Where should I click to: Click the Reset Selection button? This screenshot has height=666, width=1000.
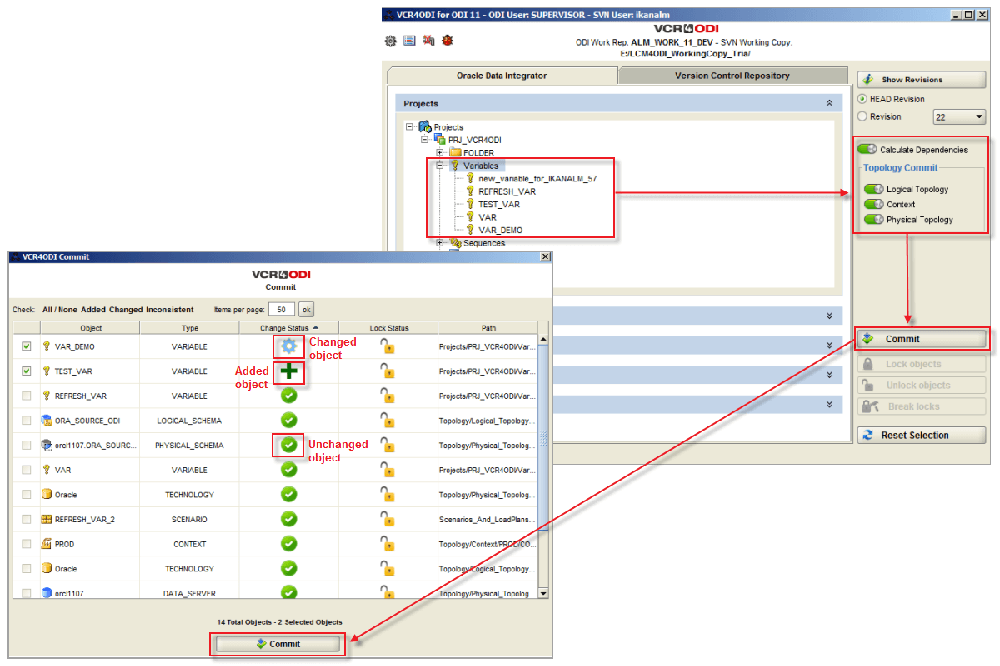[x=922, y=435]
